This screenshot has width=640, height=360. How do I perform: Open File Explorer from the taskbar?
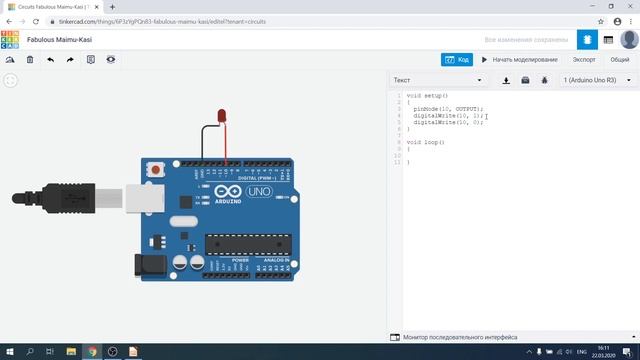coord(71,351)
